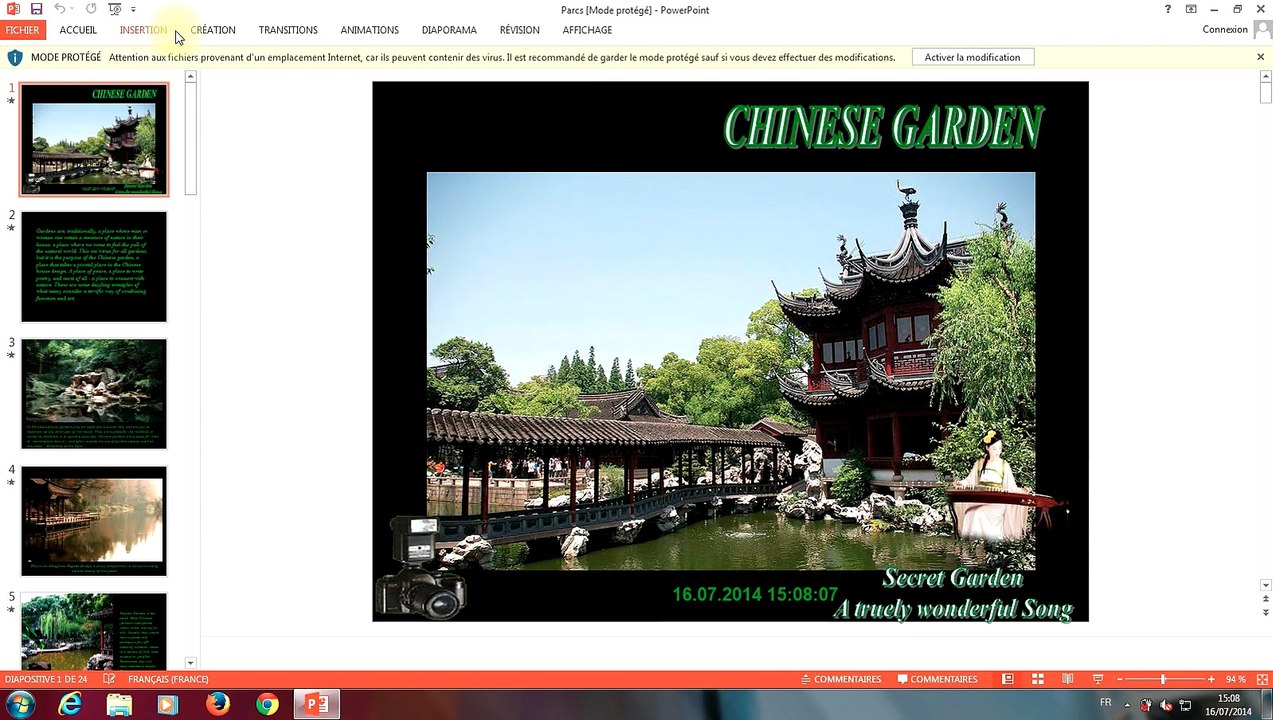The width and height of the screenshot is (1273, 720).
Task: Click the Undo arrow icon
Action: (60, 9)
